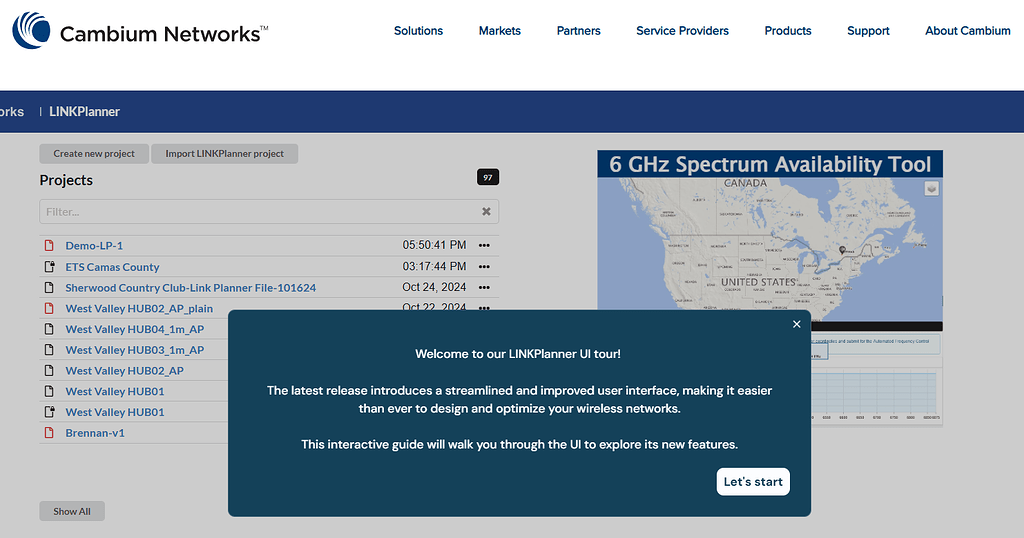Click the Projects heading

(x=66, y=180)
